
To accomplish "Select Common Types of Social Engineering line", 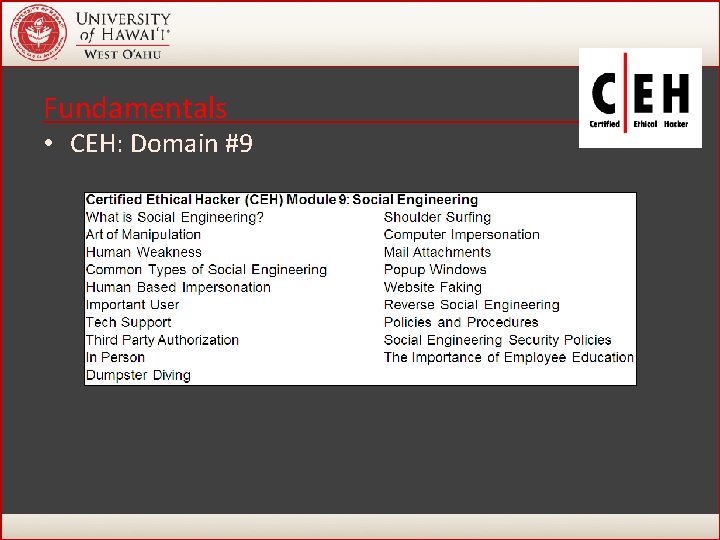I will click(207, 270).
